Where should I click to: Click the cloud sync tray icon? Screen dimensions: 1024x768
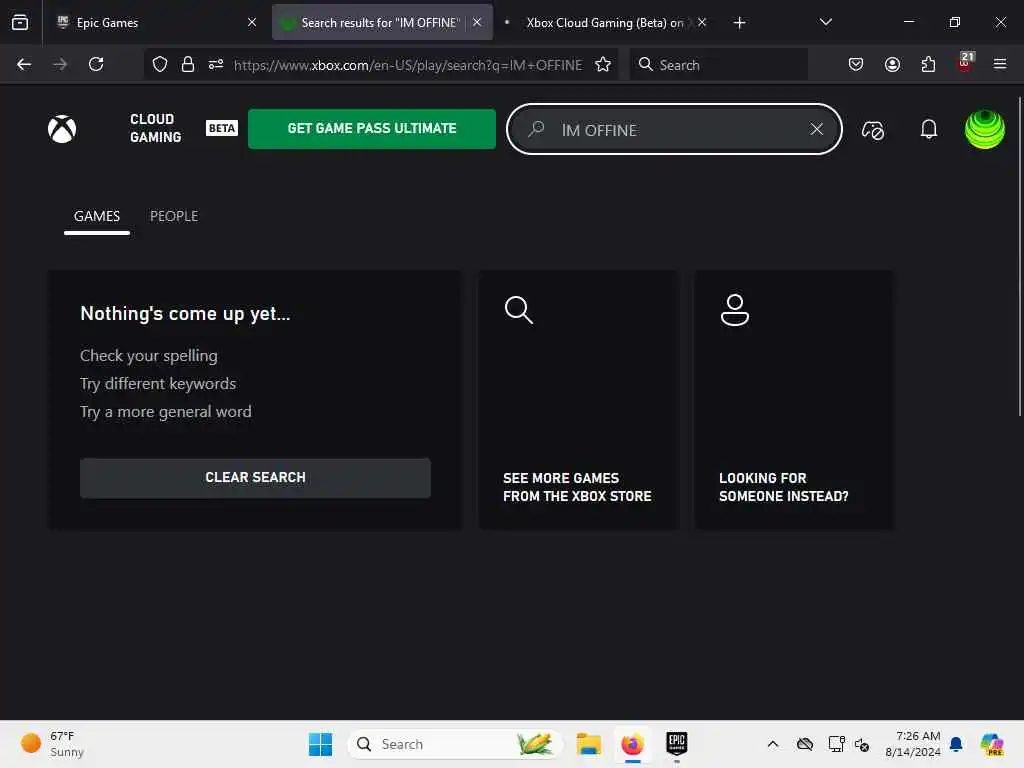click(805, 744)
